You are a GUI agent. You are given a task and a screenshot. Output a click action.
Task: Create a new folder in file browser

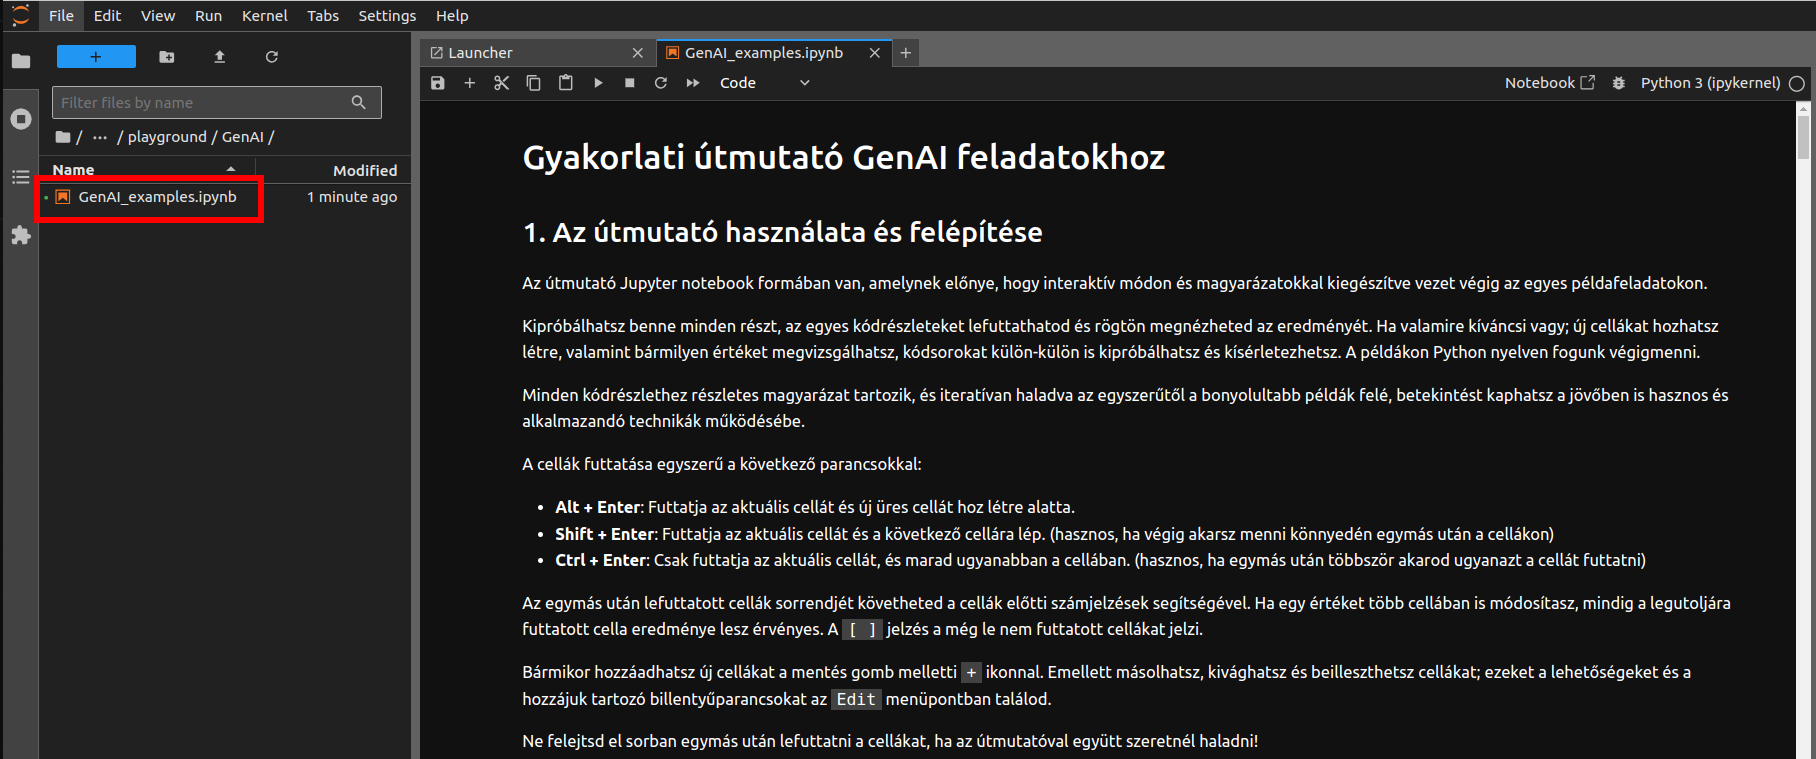pyautogui.click(x=167, y=57)
